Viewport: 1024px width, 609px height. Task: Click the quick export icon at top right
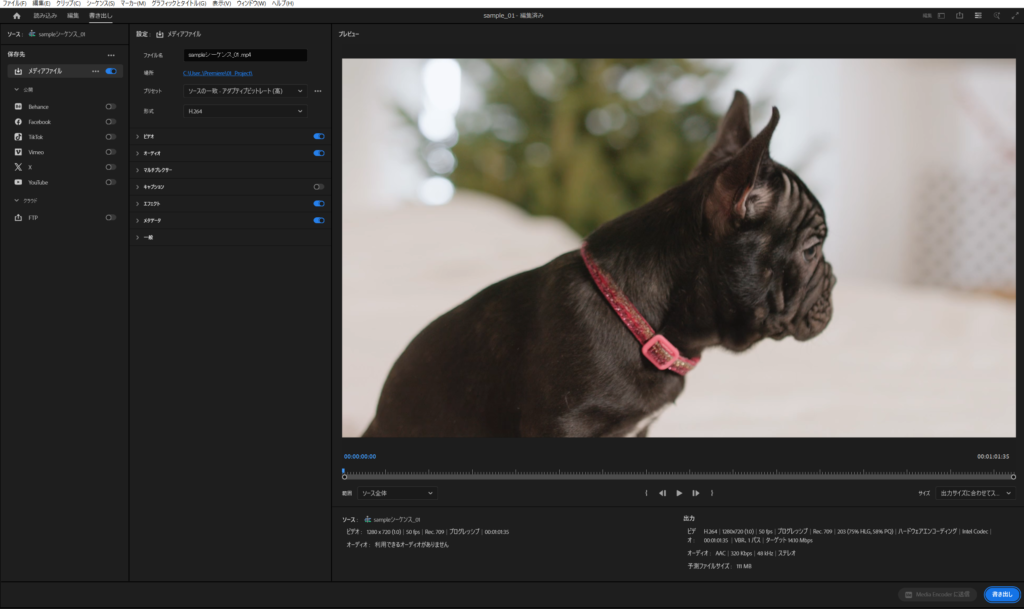960,16
